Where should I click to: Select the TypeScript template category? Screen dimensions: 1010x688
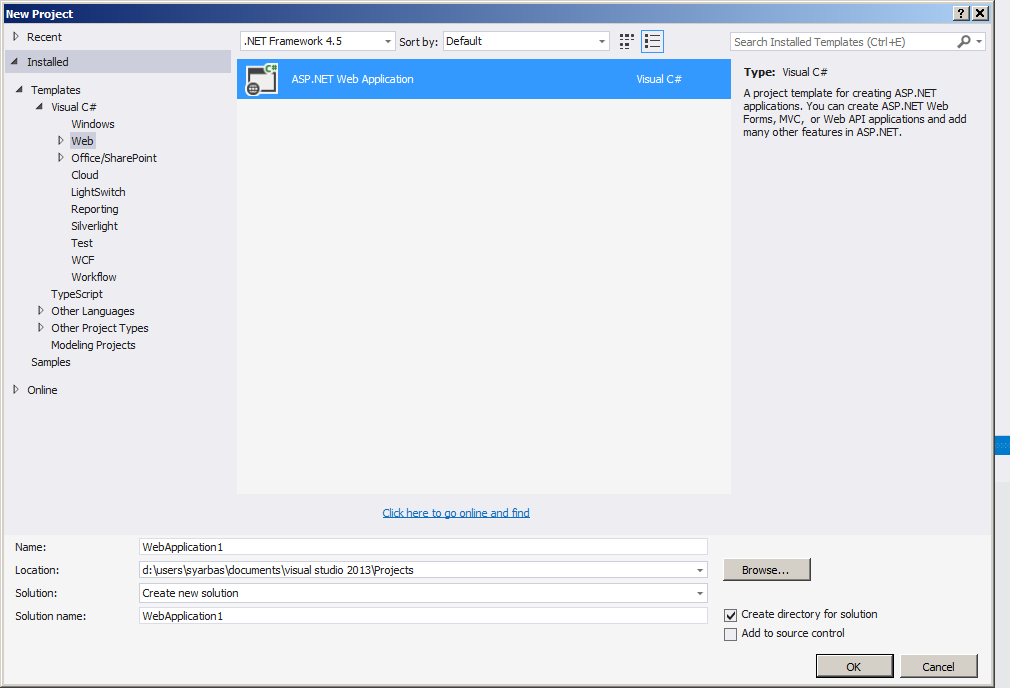77,294
